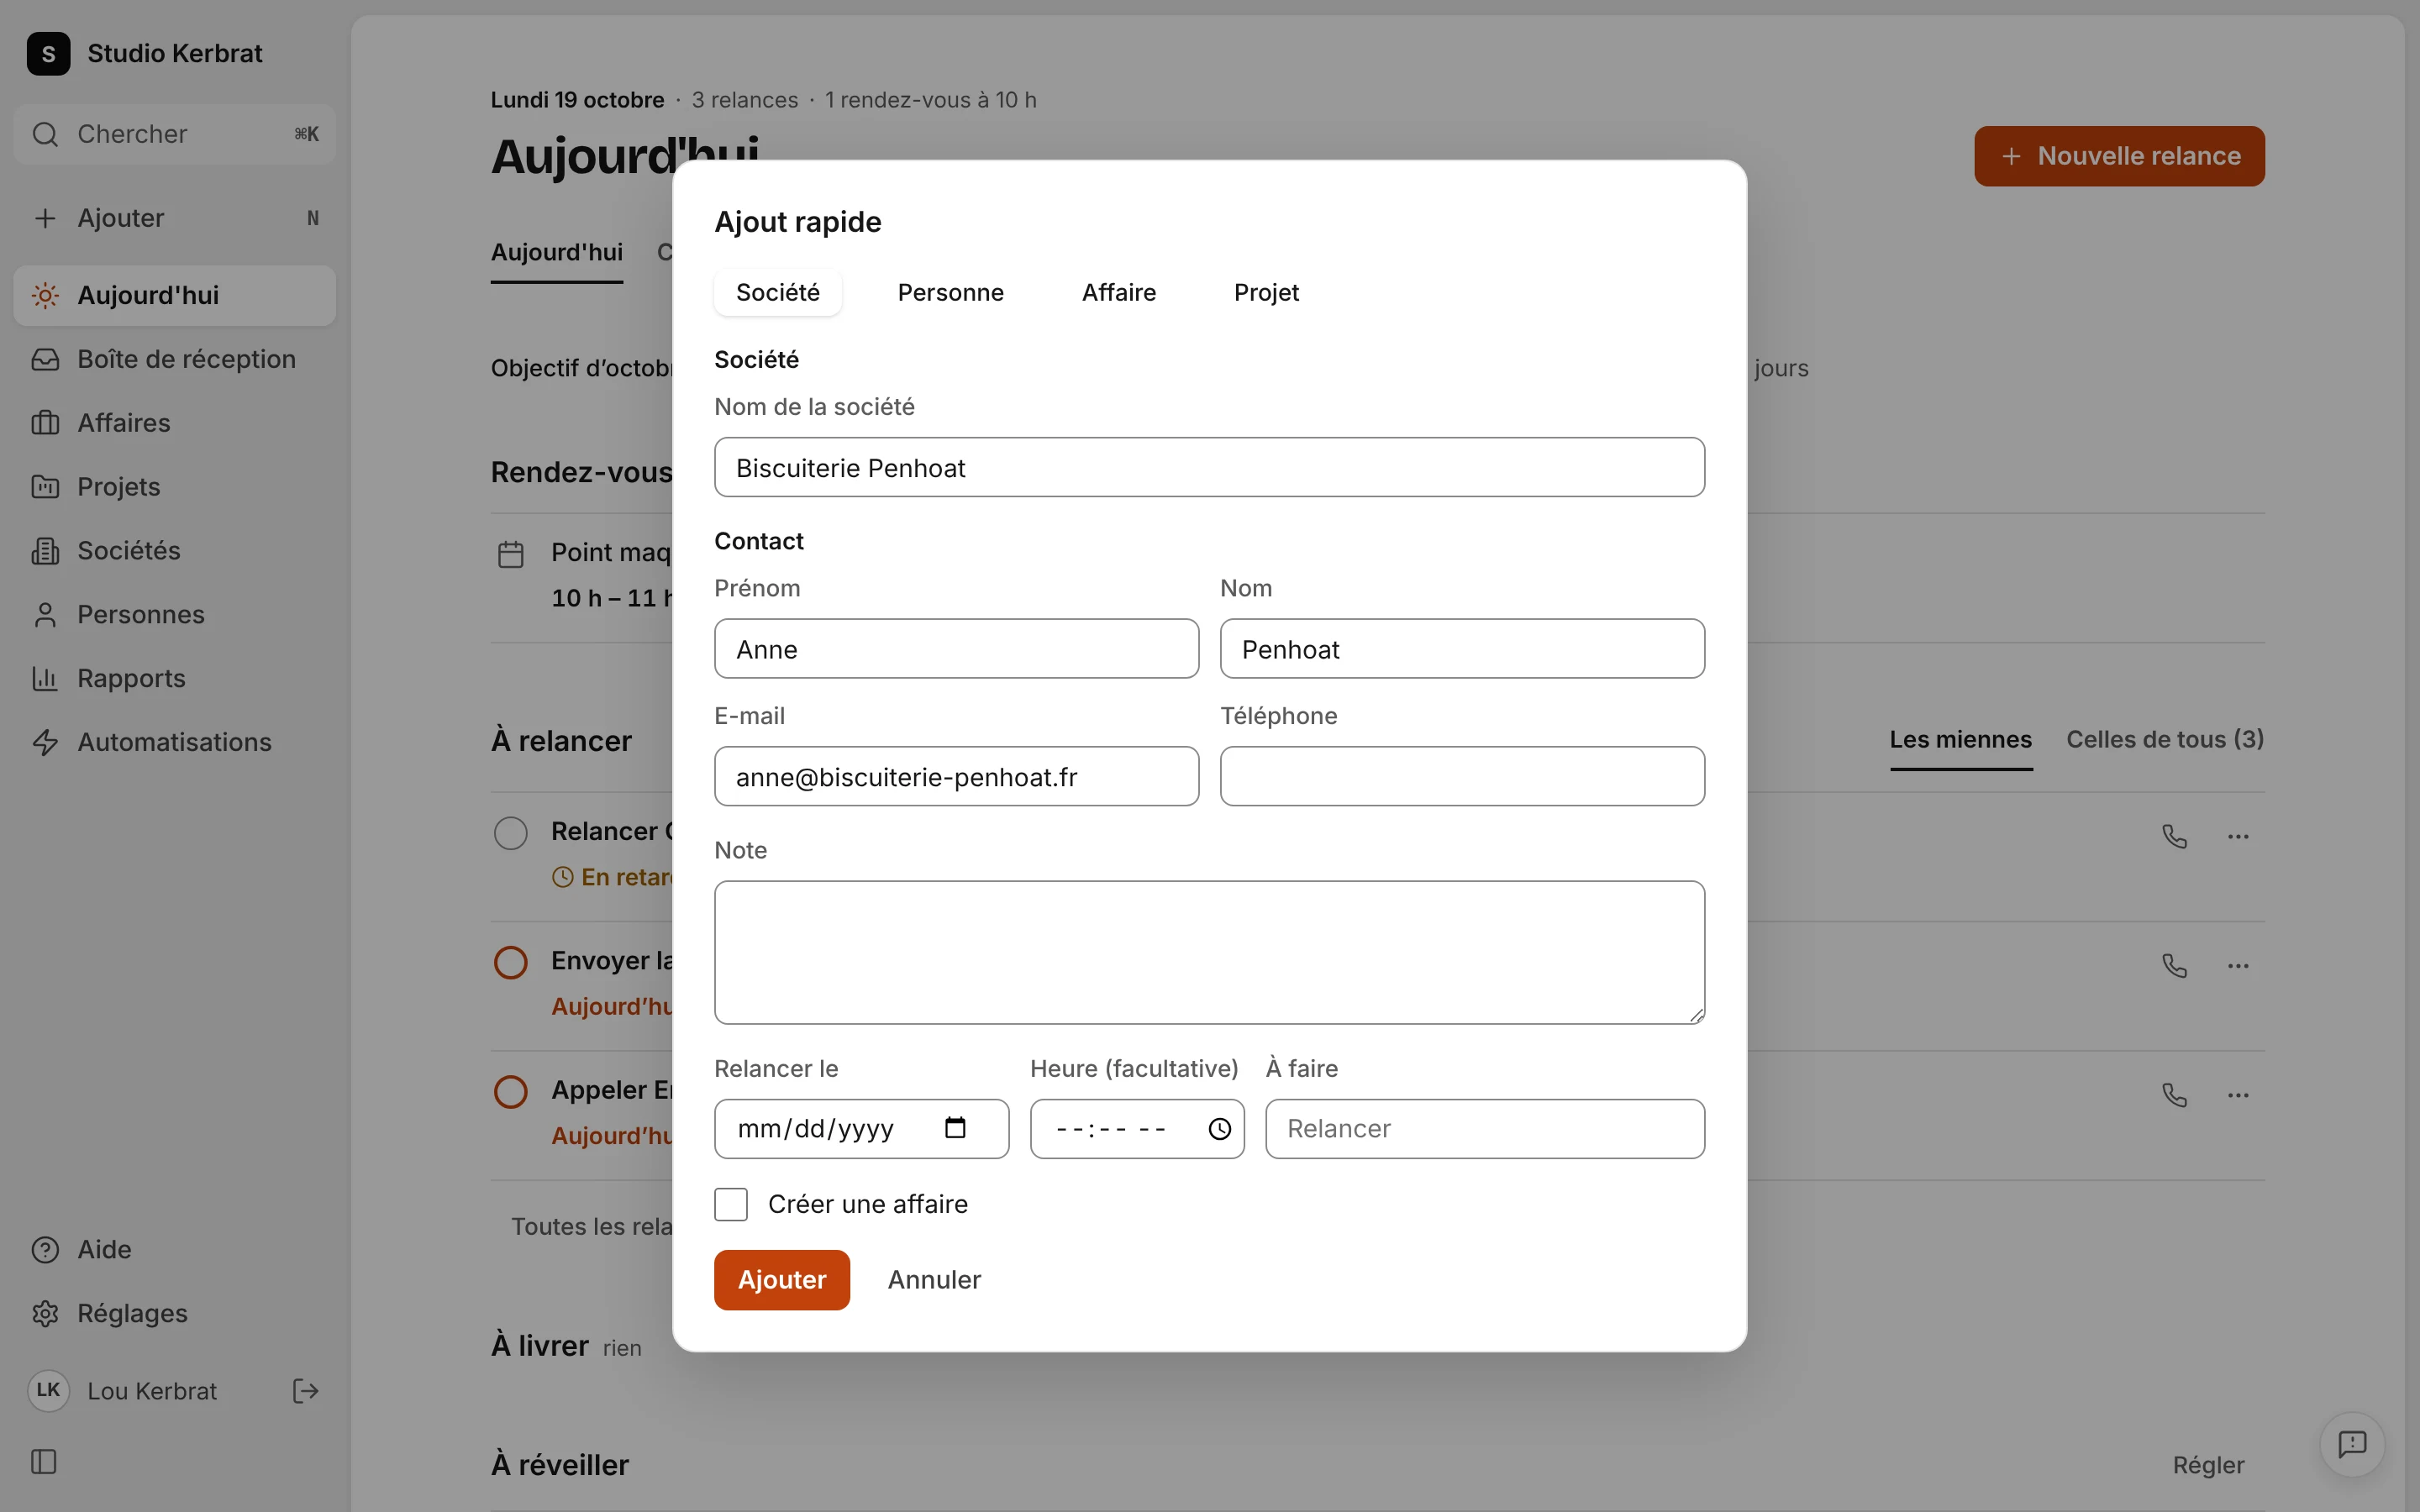Switch to the Personne tab
Image resolution: width=2420 pixels, height=1512 pixels.
[950, 292]
